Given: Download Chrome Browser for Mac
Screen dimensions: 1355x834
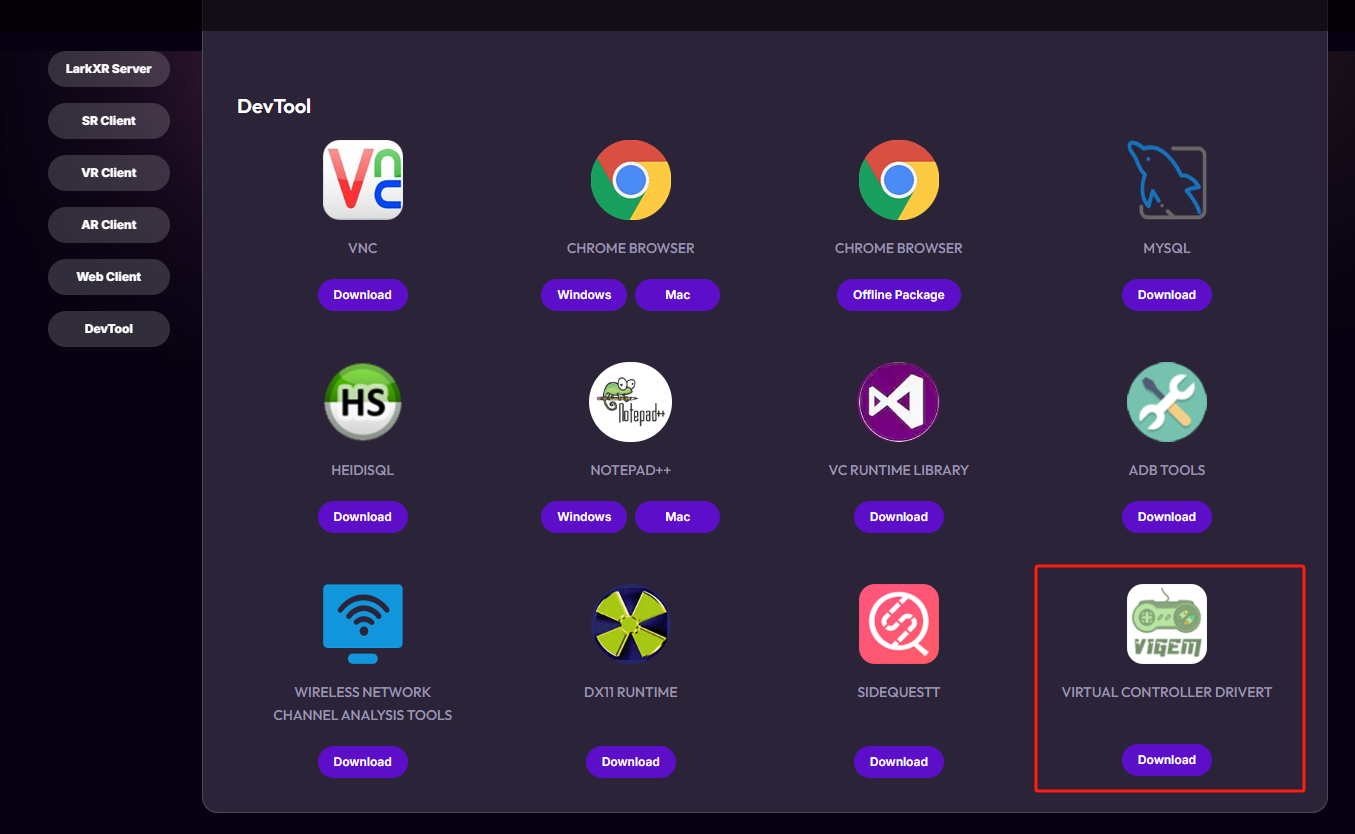Looking at the screenshot, I should [x=678, y=295].
